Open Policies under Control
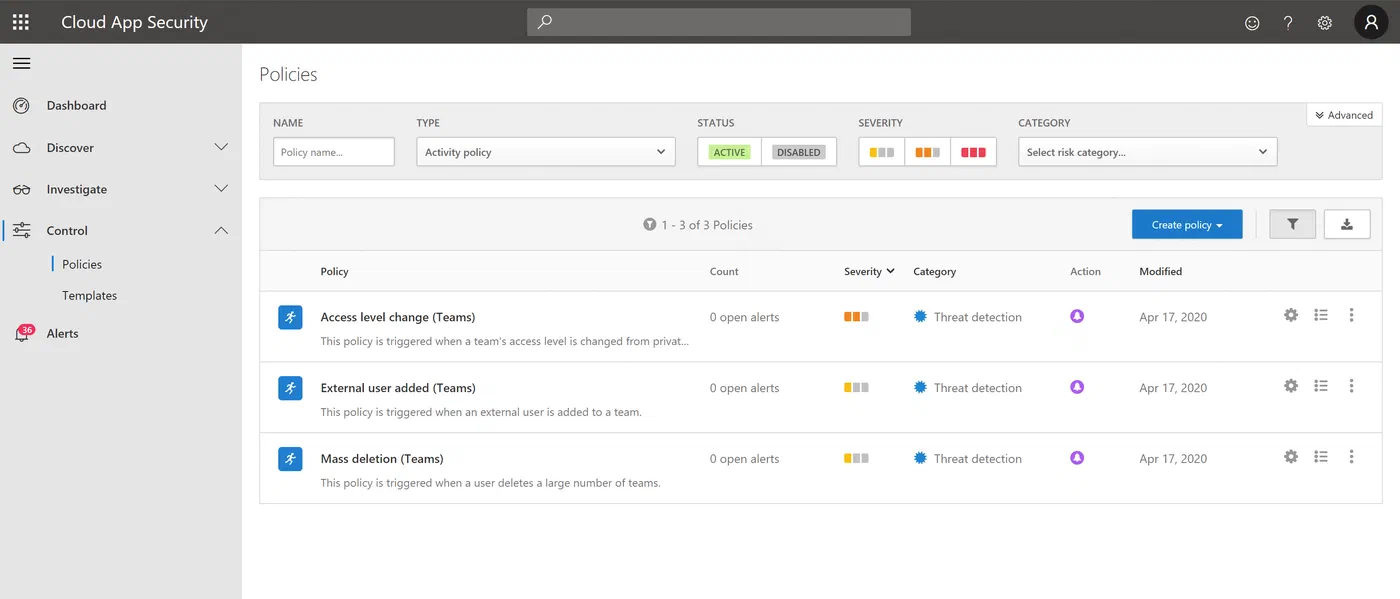This screenshot has width=1400, height=599. click(x=82, y=264)
